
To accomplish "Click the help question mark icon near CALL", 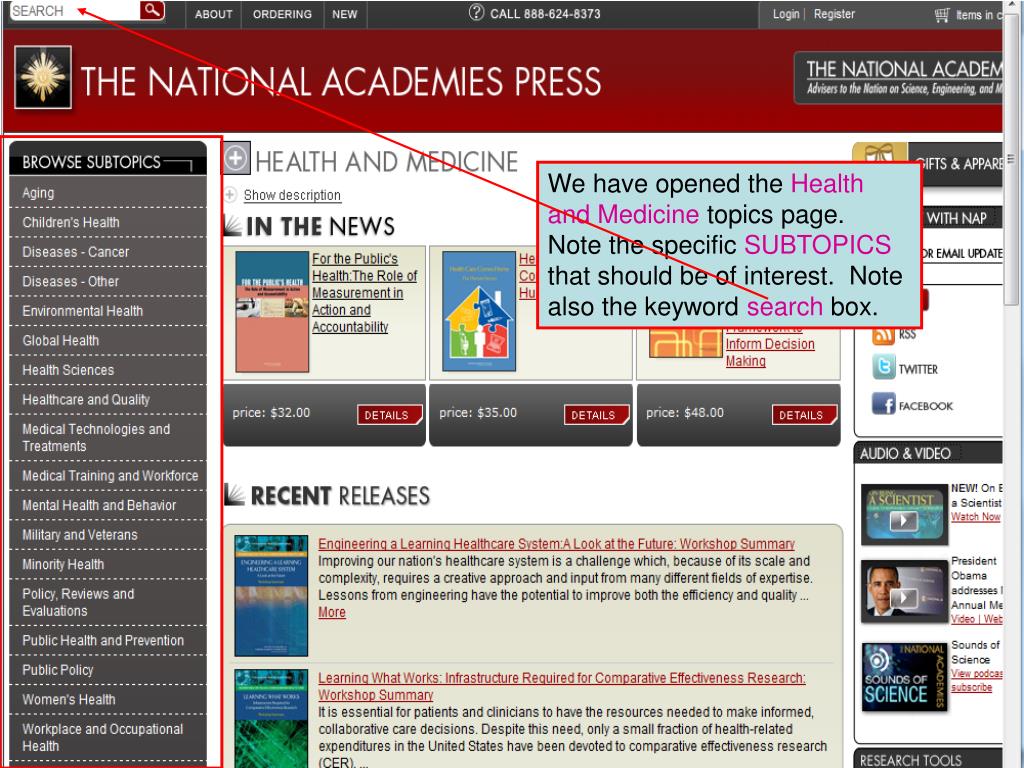I will tap(477, 12).
